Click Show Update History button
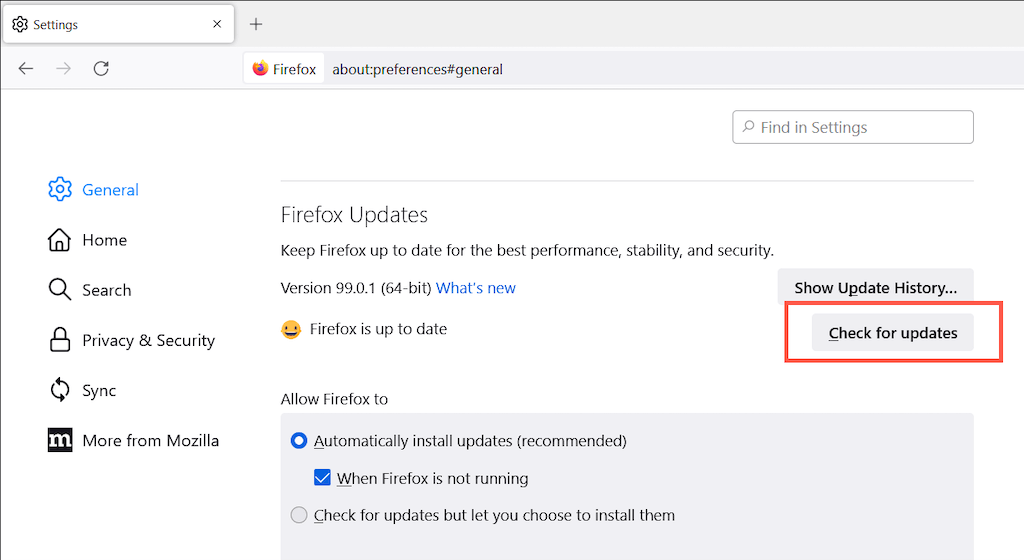 click(x=875, y=288)
